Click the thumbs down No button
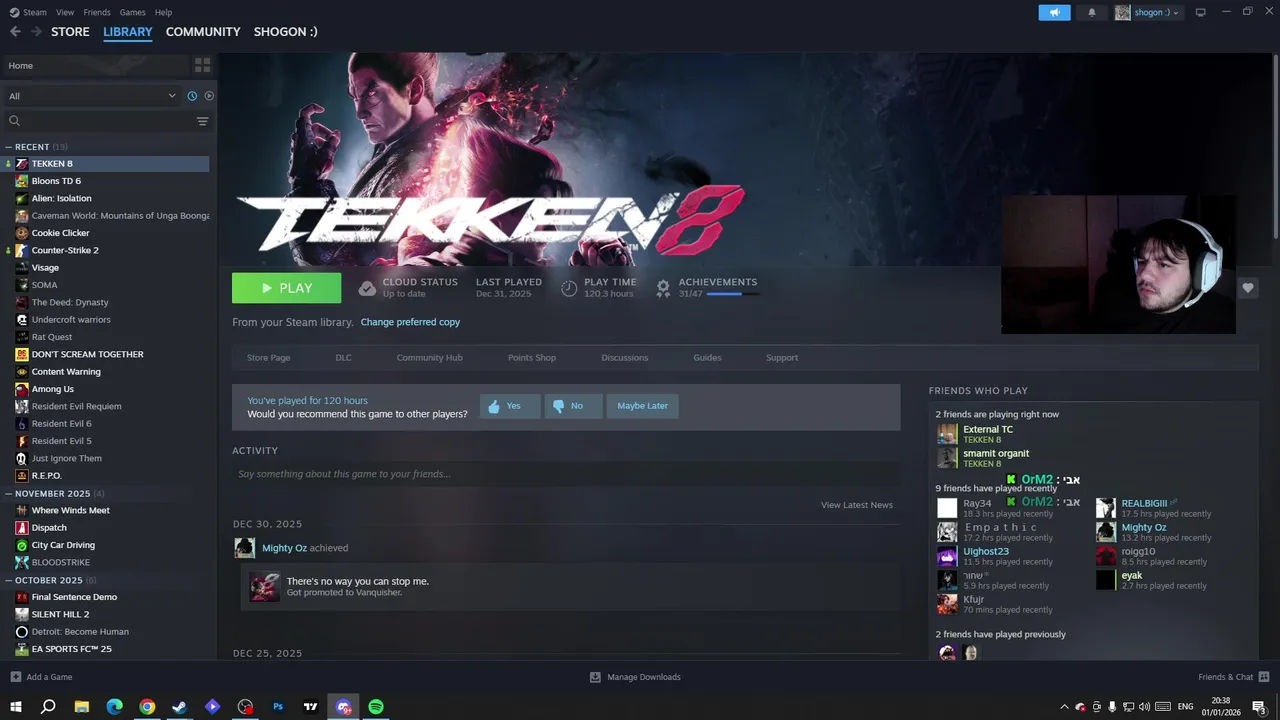 click(573, 406)
